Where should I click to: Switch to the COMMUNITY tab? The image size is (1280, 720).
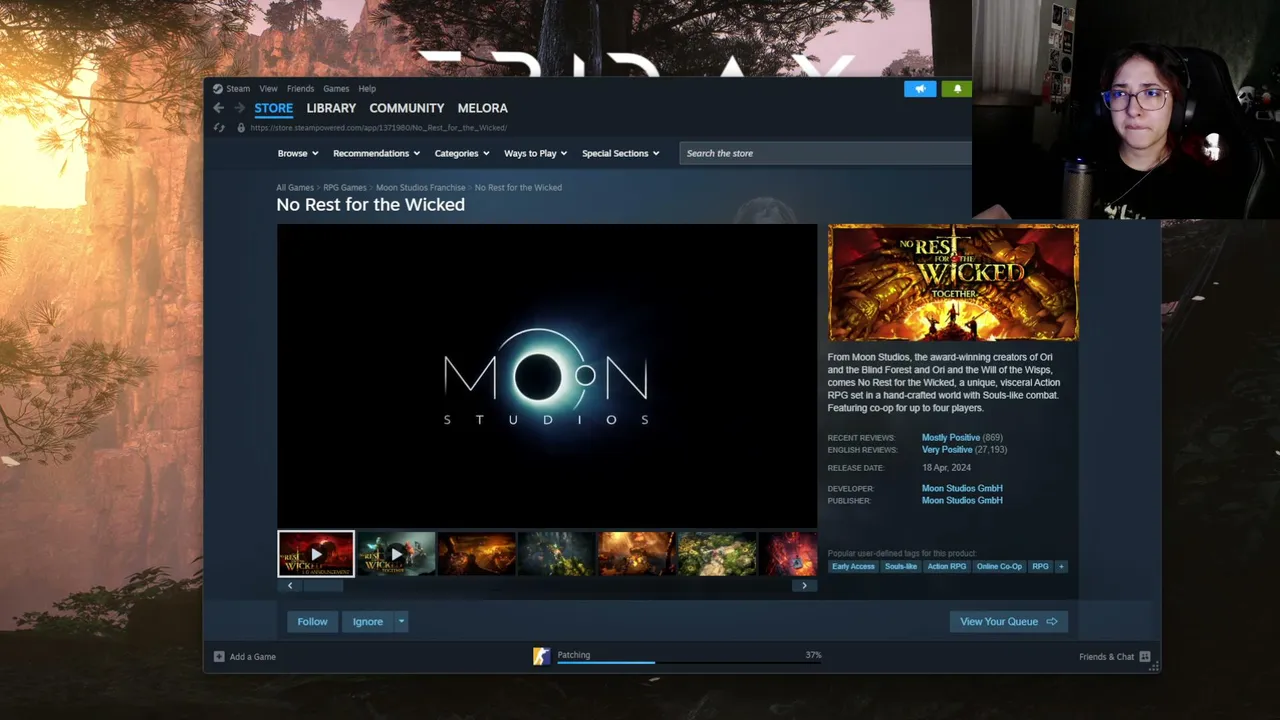406,108
